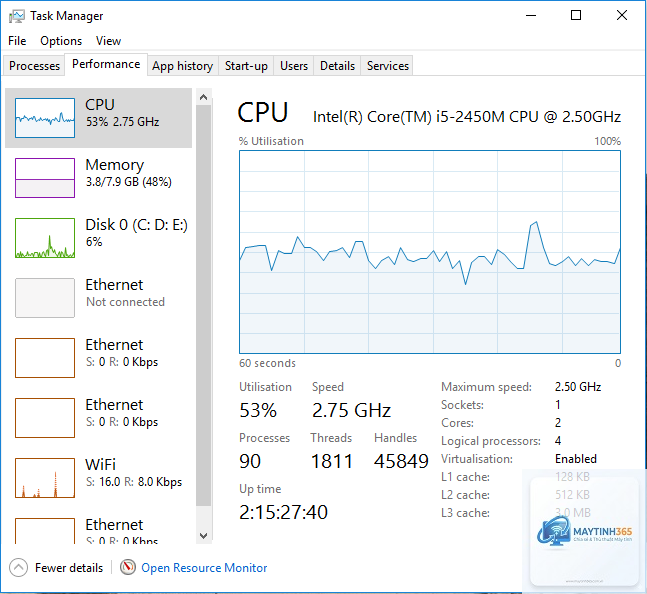Open the Start-up tab
Image resolution: width=647 pixels, height=594 pixels.
[246, 66]
